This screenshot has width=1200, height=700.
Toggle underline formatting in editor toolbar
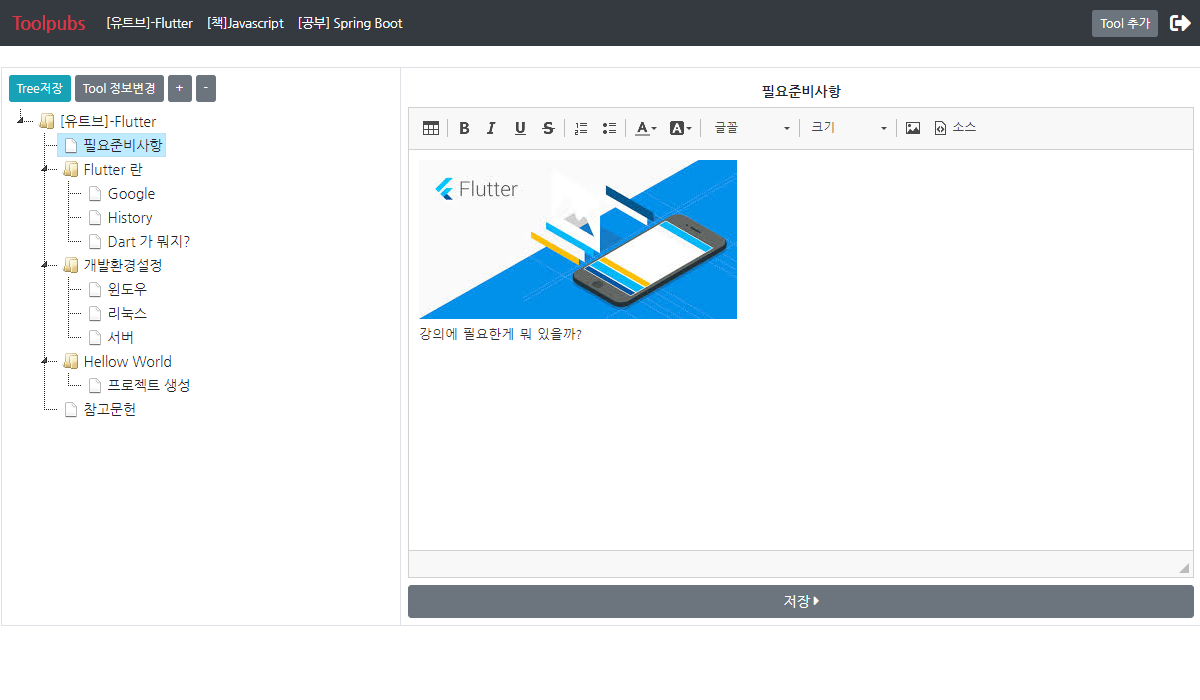tap(520, 128)
